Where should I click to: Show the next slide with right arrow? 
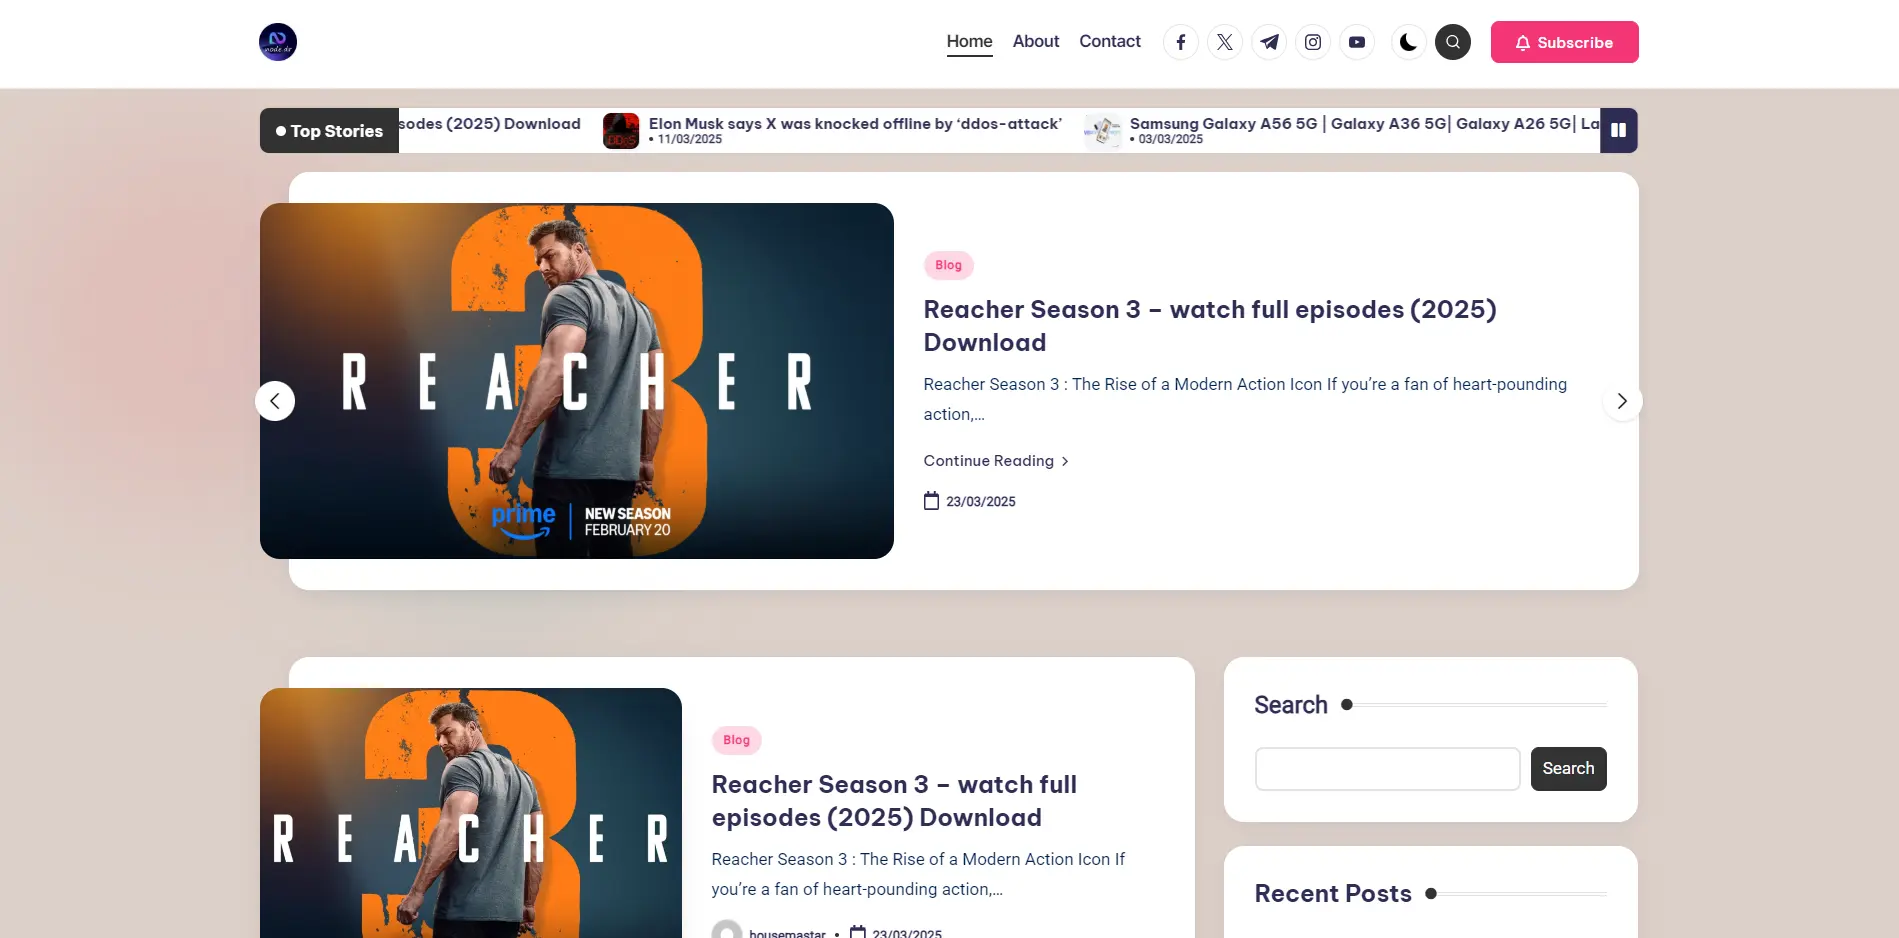coord(1622,401)
